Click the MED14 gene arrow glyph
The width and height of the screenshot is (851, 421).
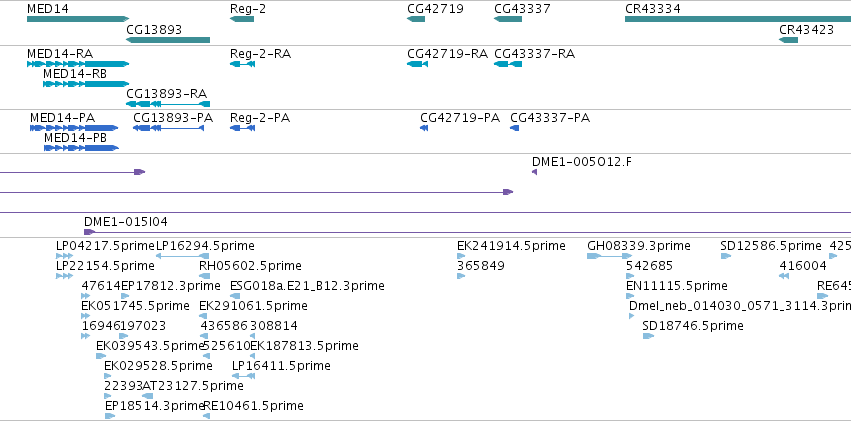click(78, 19)
